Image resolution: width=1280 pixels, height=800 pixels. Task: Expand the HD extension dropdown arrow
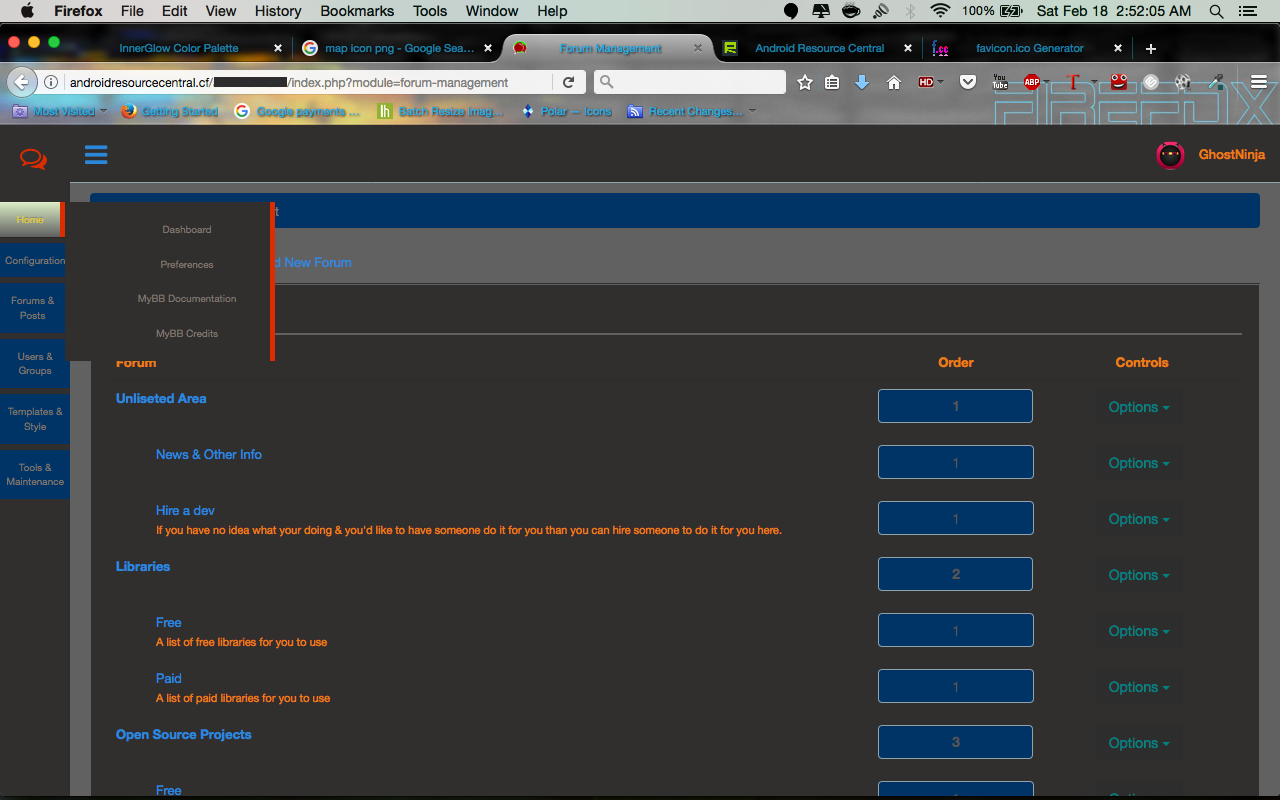point(941,83)
